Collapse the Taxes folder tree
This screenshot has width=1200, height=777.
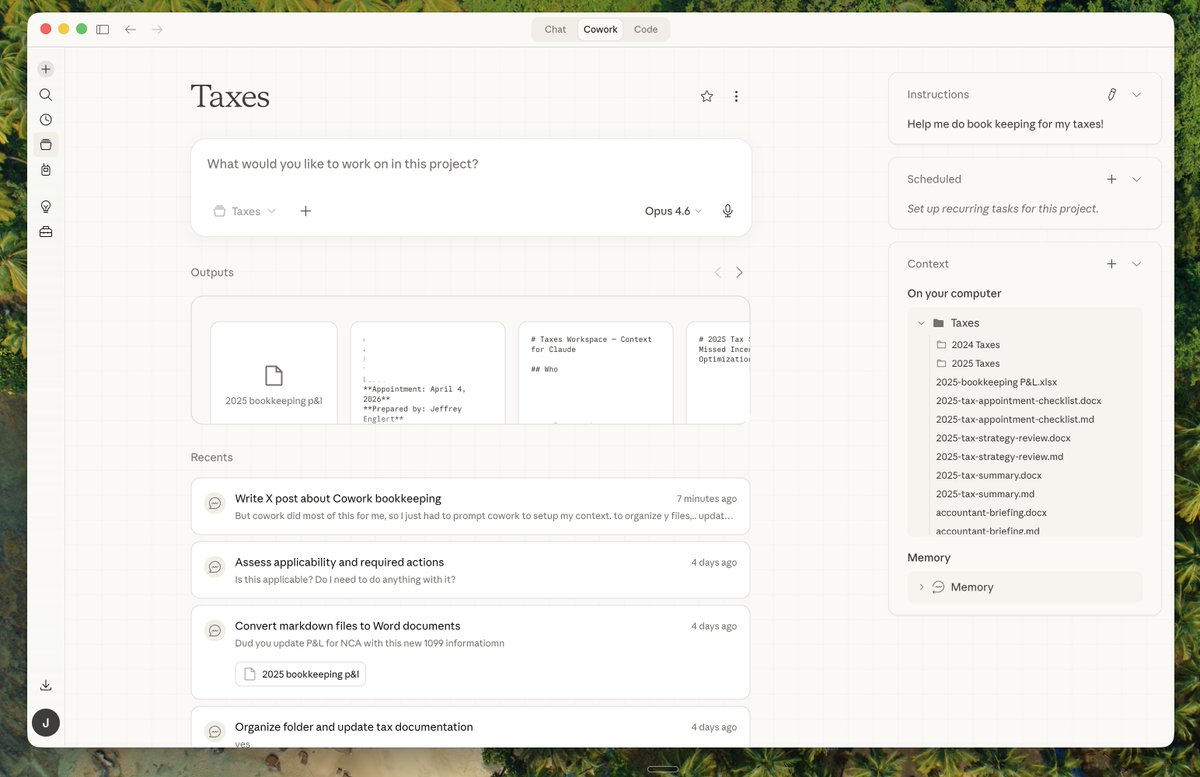tap(921, 323)
